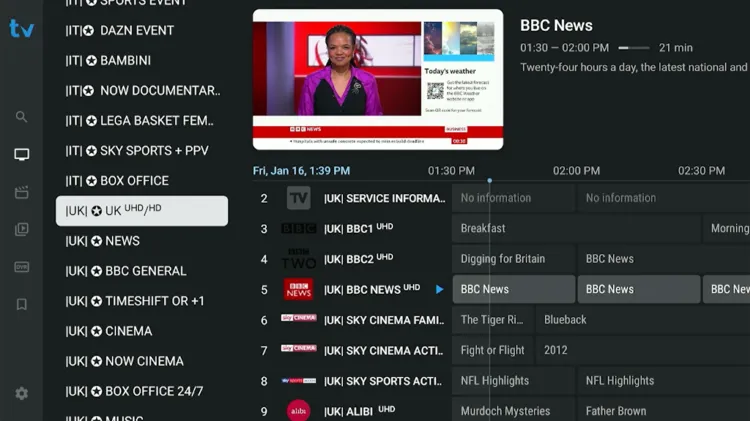The width and height of the screenshot is (750, 421).
Task: Open the search icon in sidebar
Action: (21, 117)
